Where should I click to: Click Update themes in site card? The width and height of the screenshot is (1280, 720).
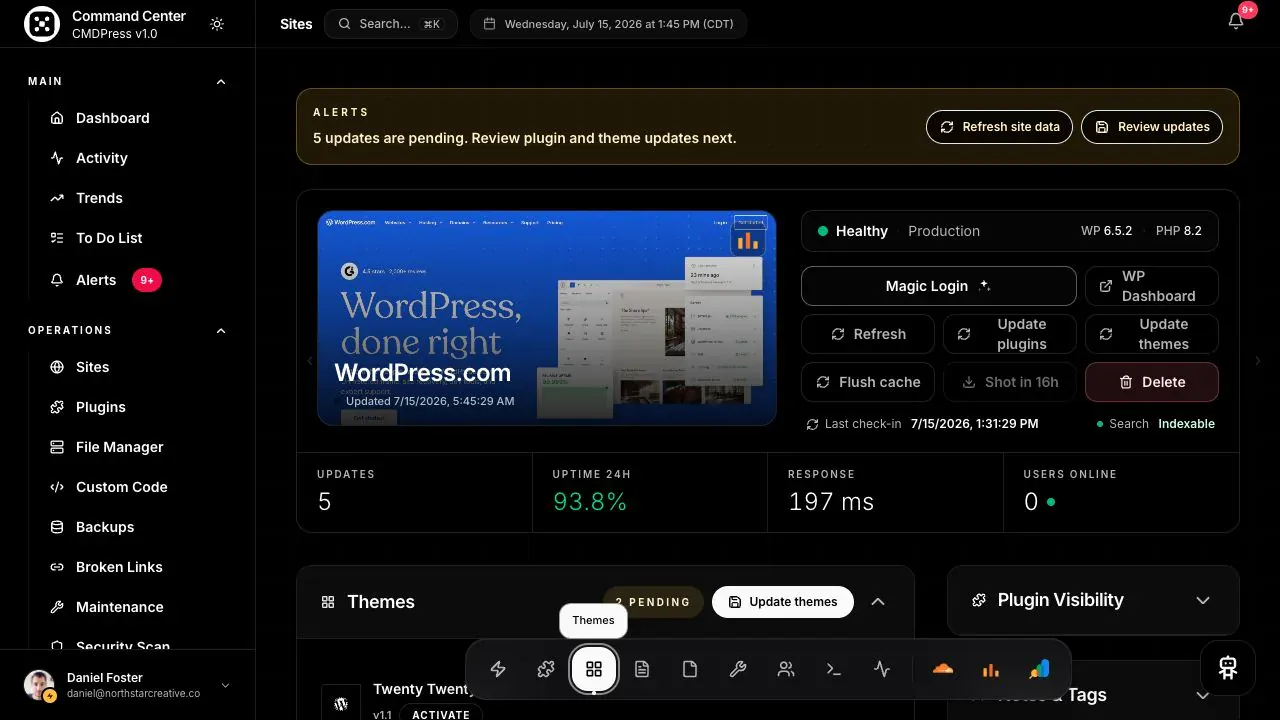[x=1151, y=334]
